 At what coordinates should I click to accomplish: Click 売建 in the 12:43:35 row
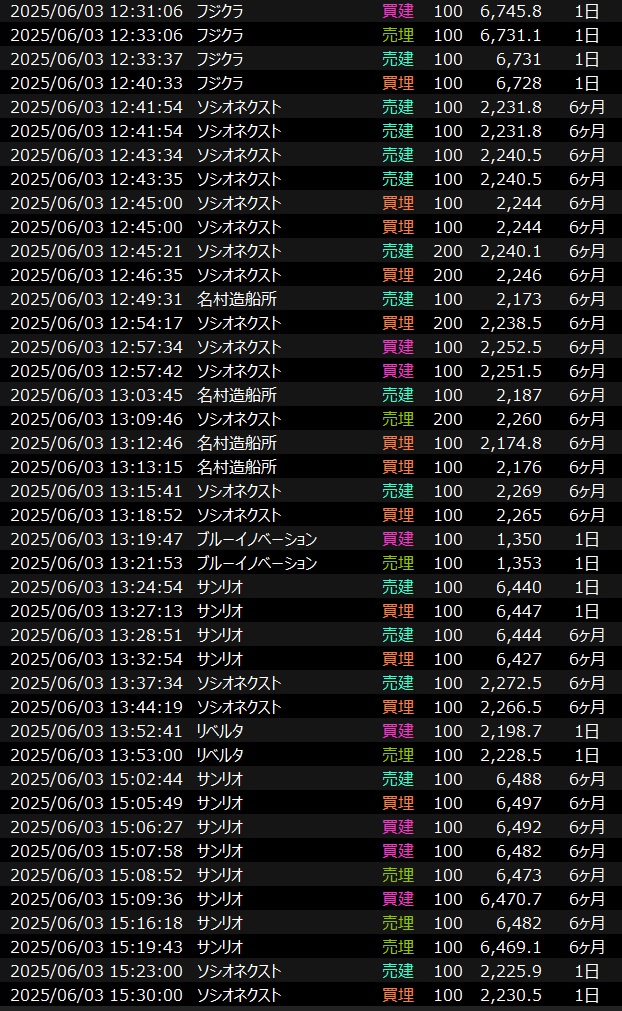[398, 179]
